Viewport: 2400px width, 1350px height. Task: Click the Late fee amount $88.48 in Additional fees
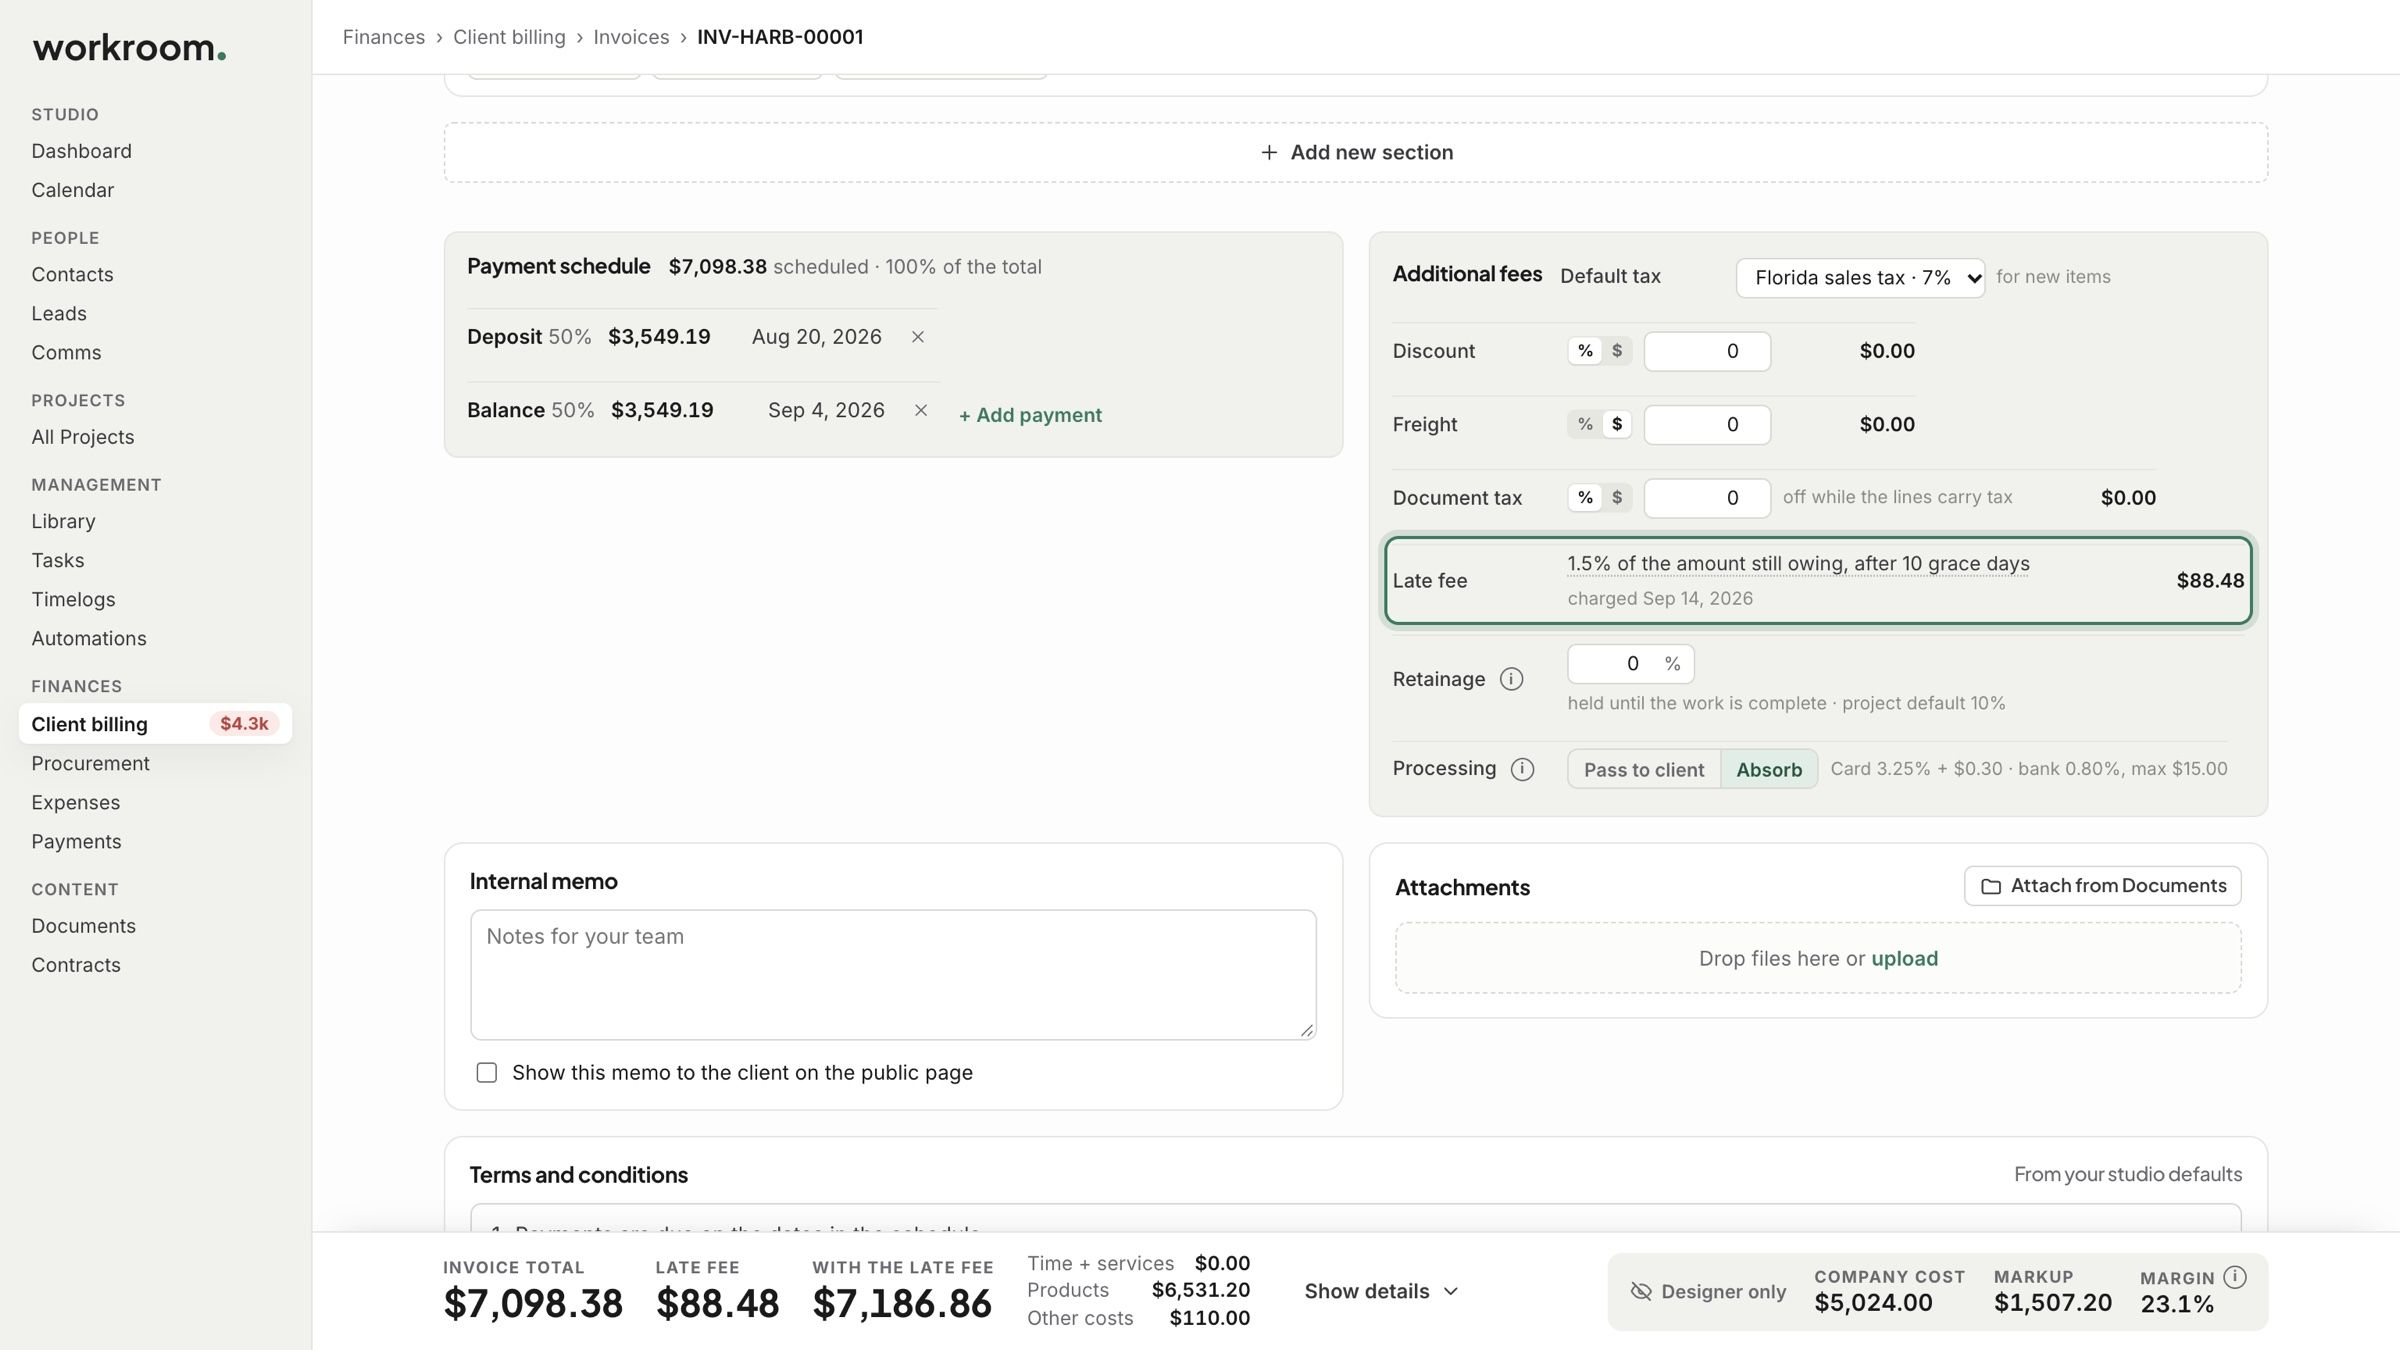pyautogui.click(x=2210, y=581)
